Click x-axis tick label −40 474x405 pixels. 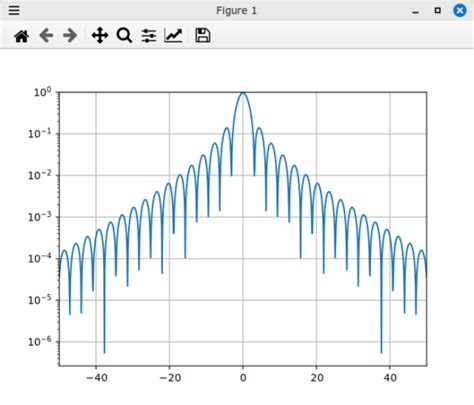96,378
